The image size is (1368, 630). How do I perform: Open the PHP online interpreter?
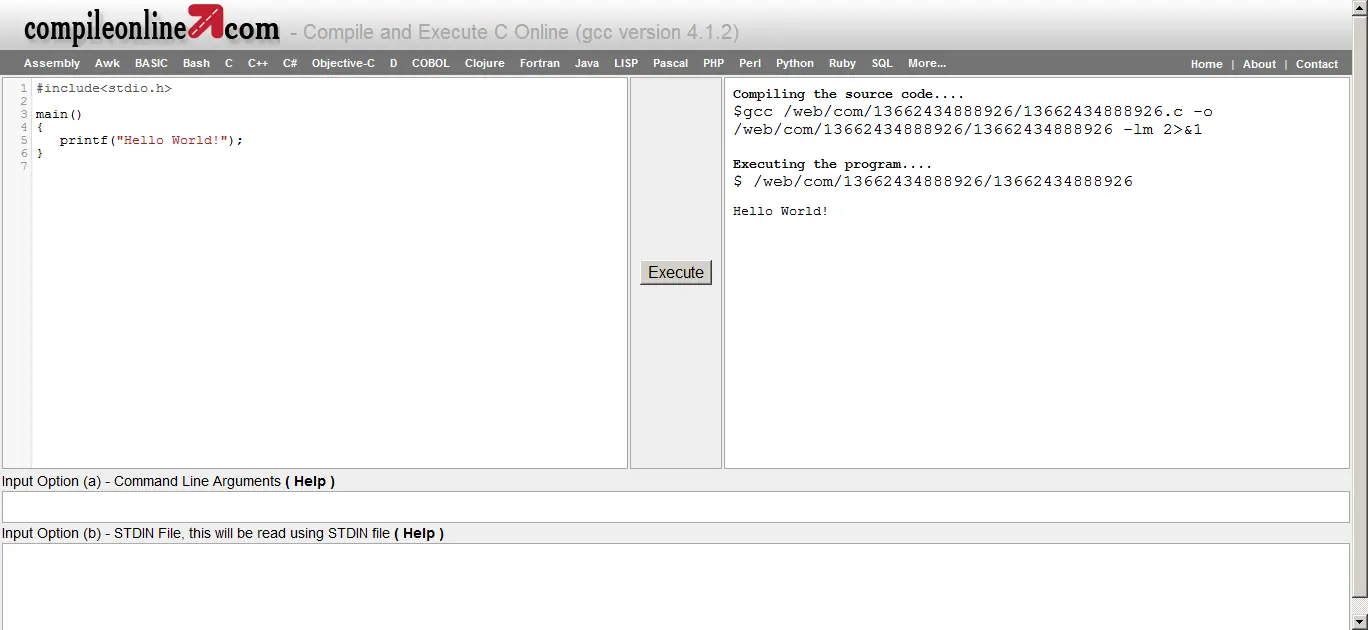pos(713,63)
